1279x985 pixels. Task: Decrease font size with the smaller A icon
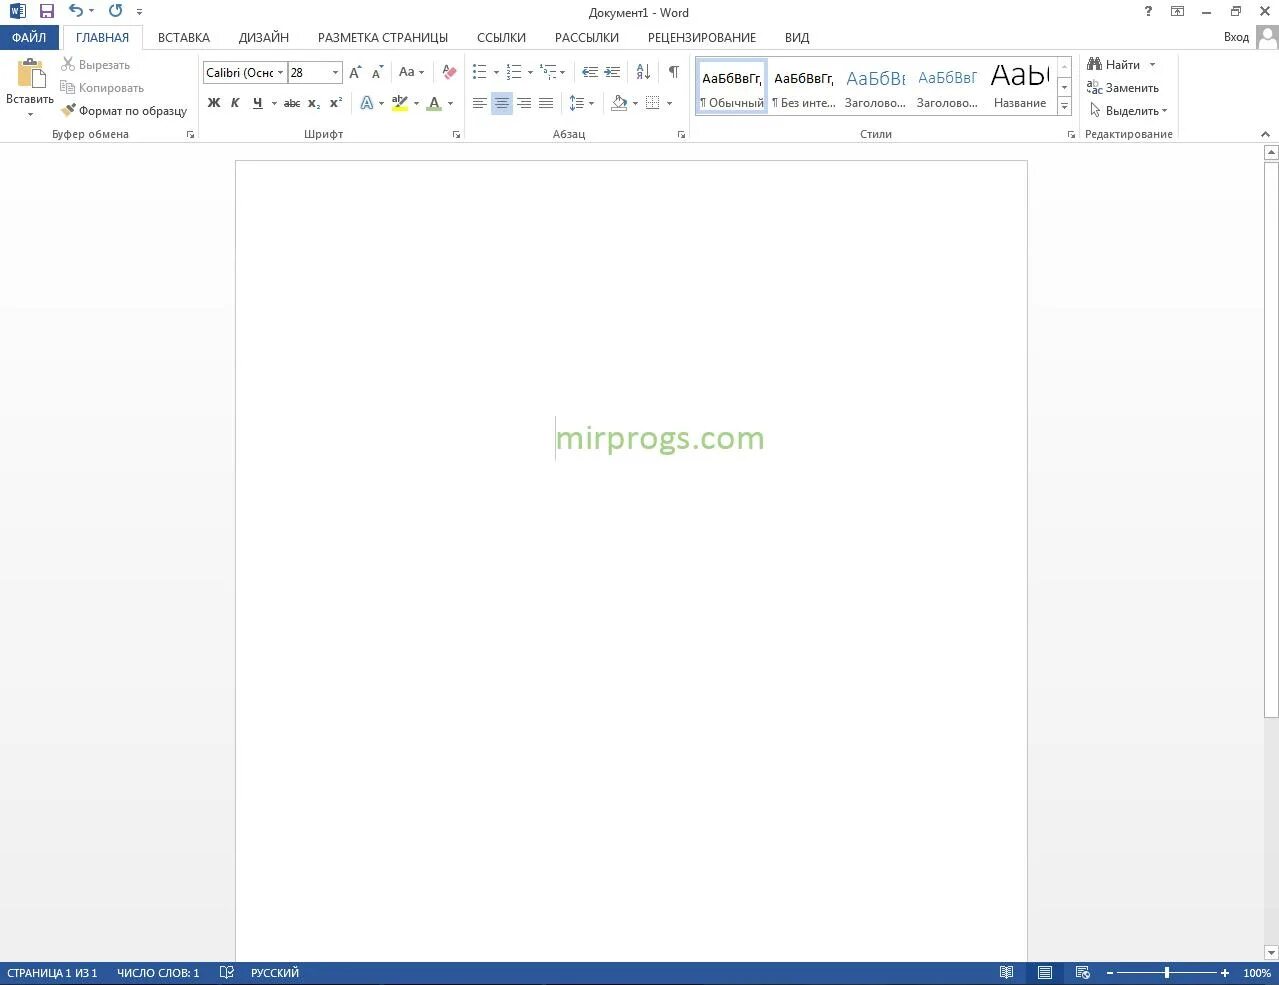[377, 72]
